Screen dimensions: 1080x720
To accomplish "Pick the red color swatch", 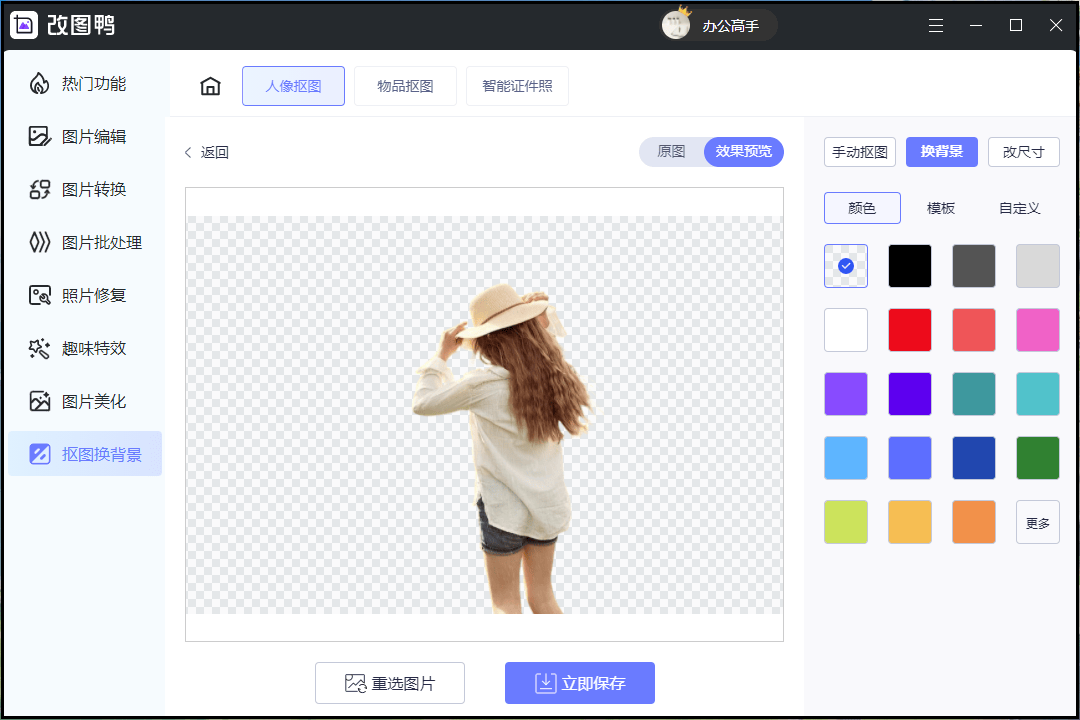I will click(910, 330).
